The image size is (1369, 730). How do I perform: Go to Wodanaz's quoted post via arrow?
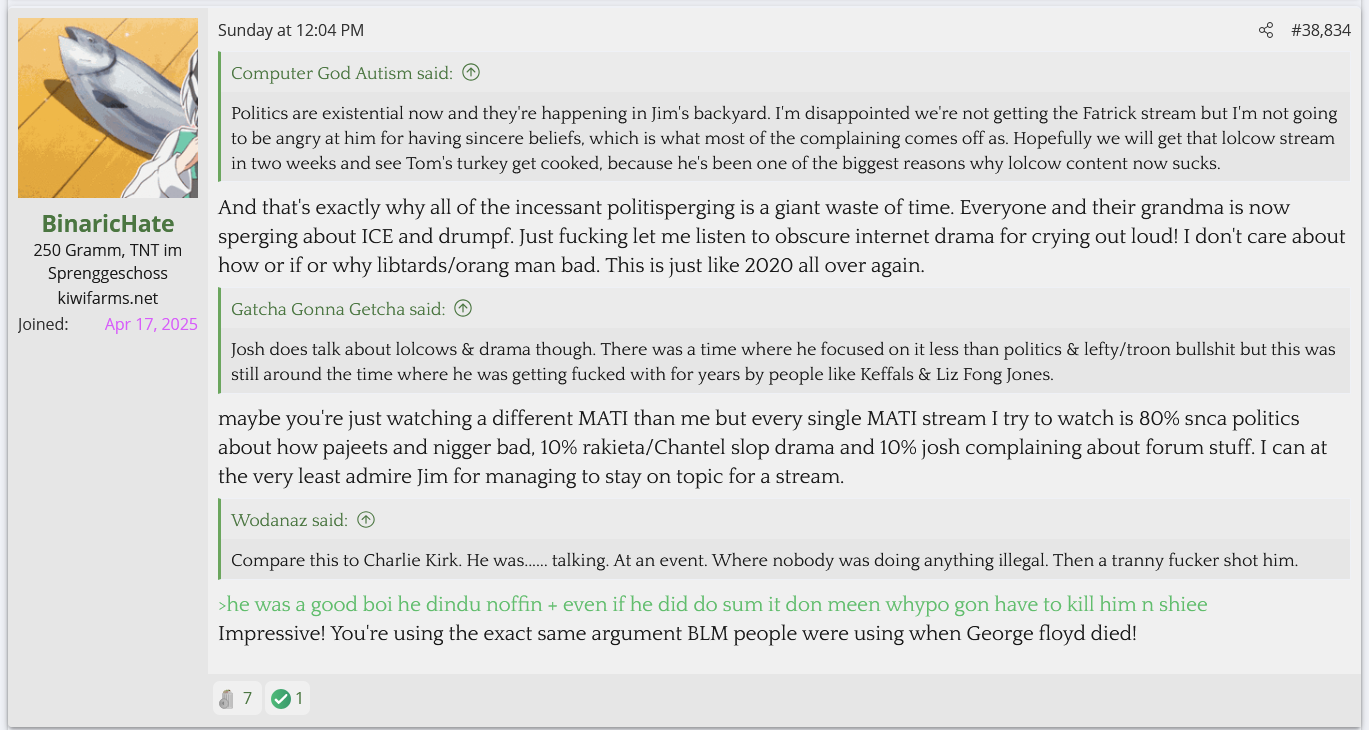[x=366, y=520]
